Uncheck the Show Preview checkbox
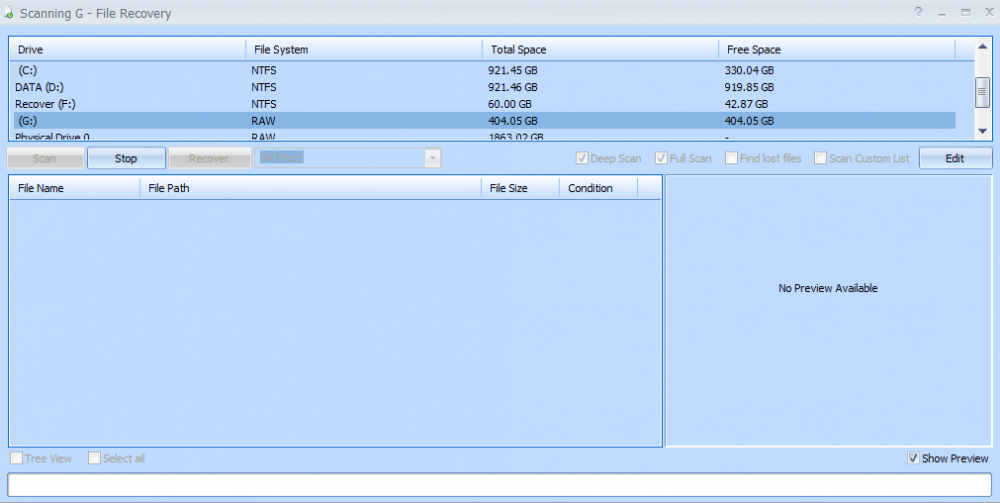1000x503 pixels. click(913, 458)
